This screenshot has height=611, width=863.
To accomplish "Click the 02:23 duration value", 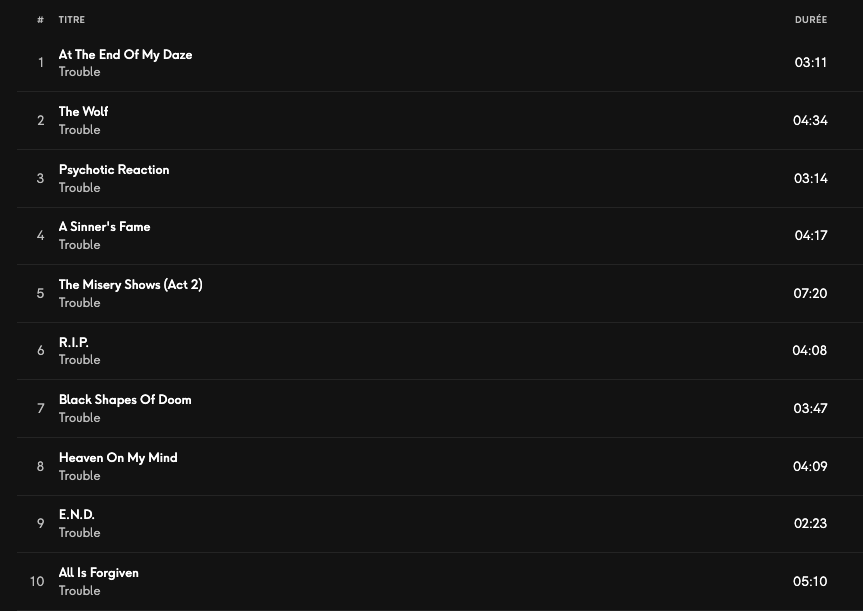I will pos(810,523).
